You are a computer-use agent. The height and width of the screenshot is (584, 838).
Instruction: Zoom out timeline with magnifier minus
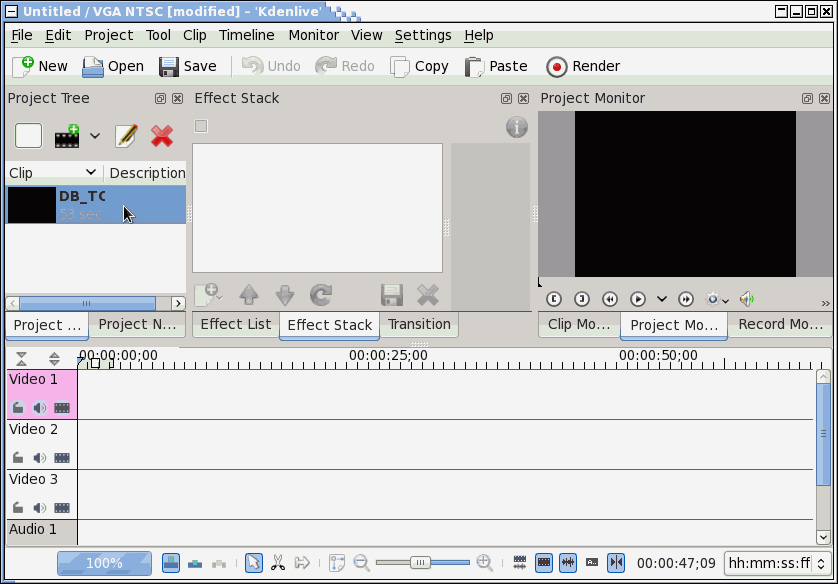click(x=362, y=563)
